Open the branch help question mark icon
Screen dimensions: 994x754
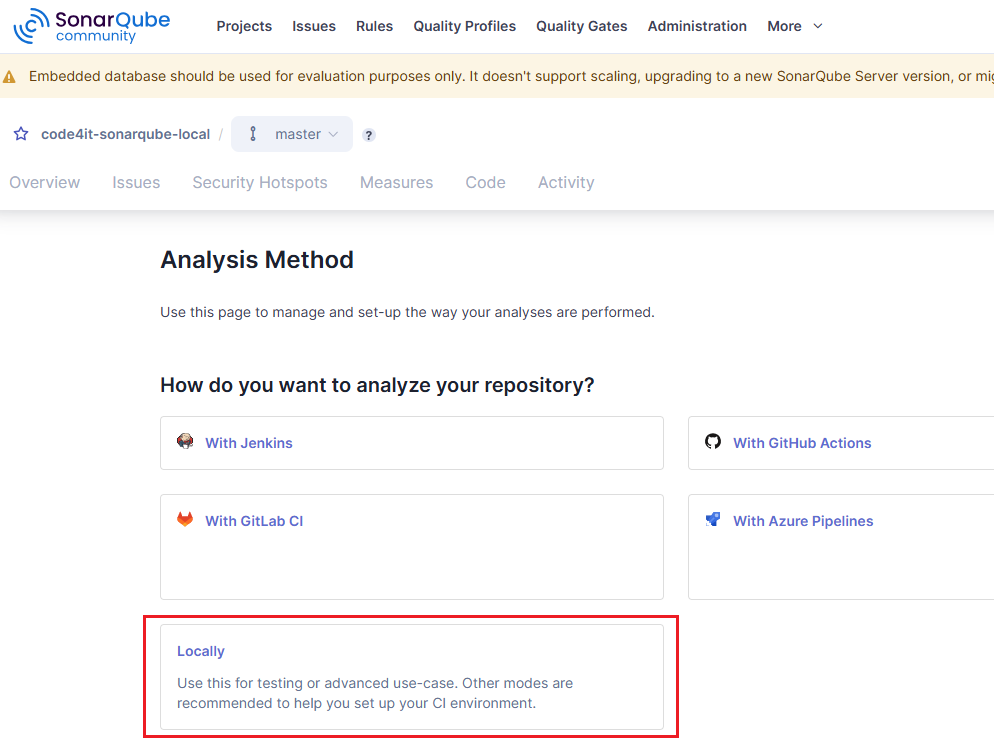[x=368, y=135]
